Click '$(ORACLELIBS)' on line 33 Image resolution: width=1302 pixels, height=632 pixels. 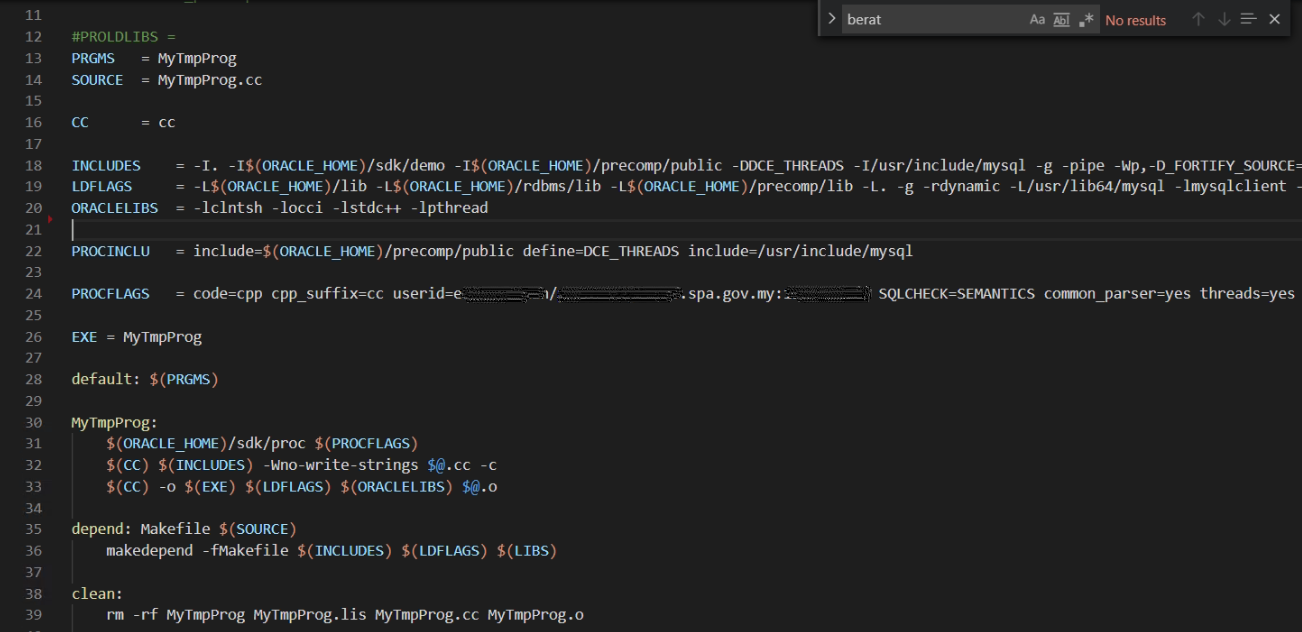coord(397,487)
